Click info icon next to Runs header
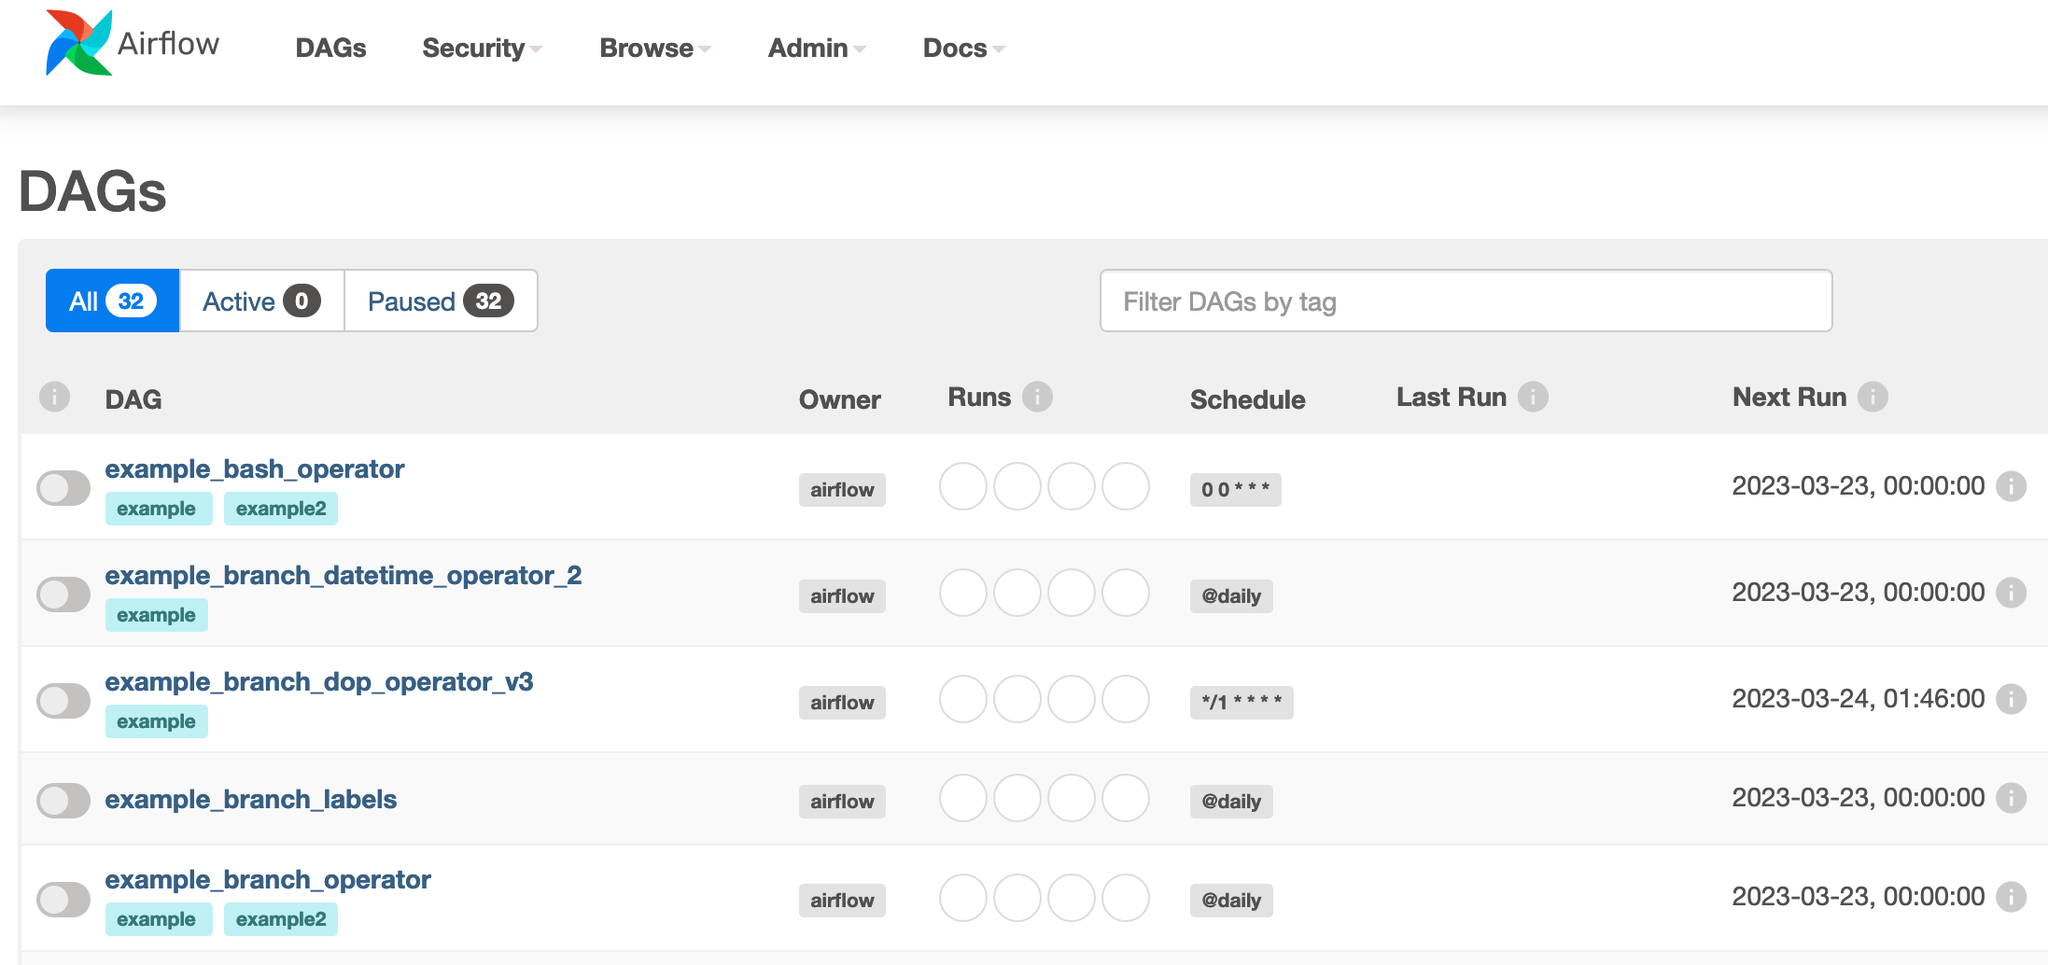 1037,397
